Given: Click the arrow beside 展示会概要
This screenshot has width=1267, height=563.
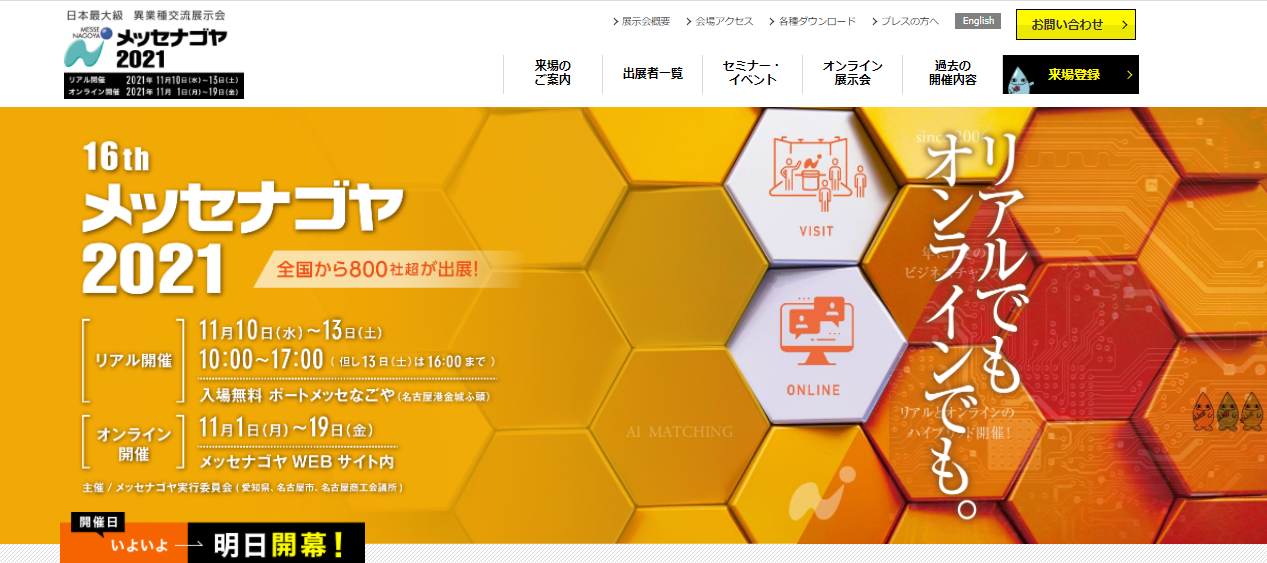Looking at the screenshot, I should [x=615, y=22].
